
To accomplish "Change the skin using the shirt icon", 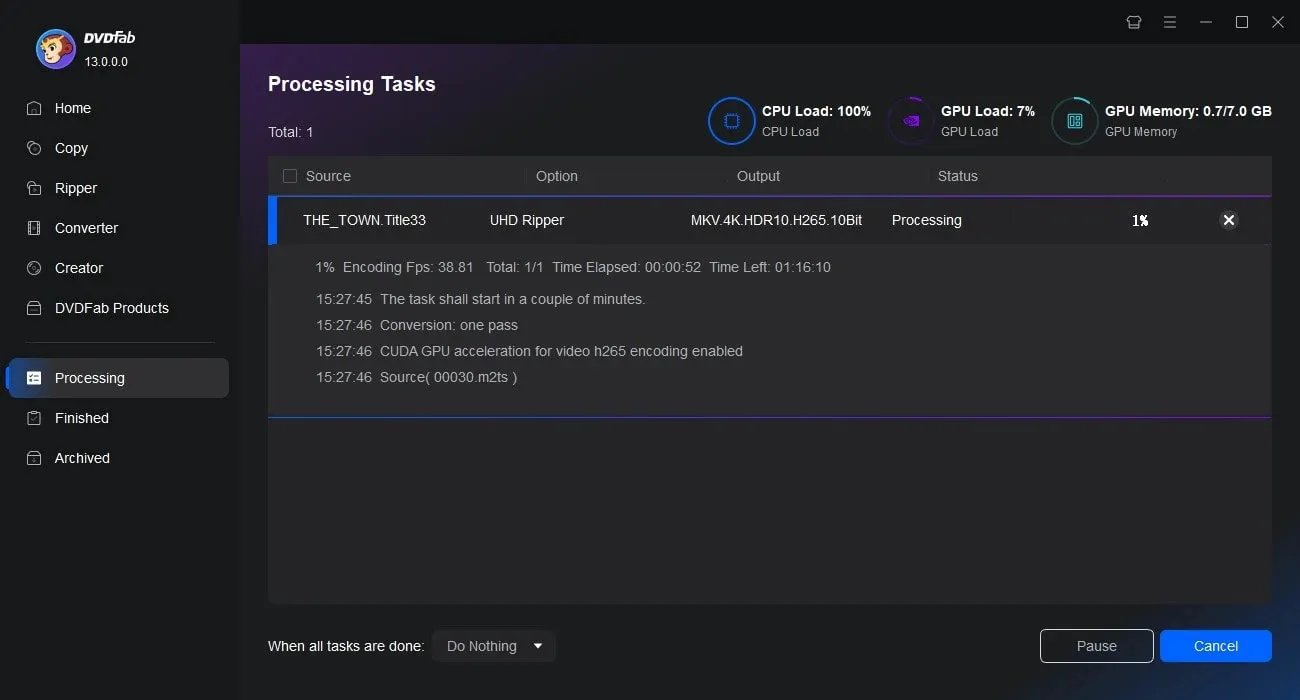I will point(1133,21).
